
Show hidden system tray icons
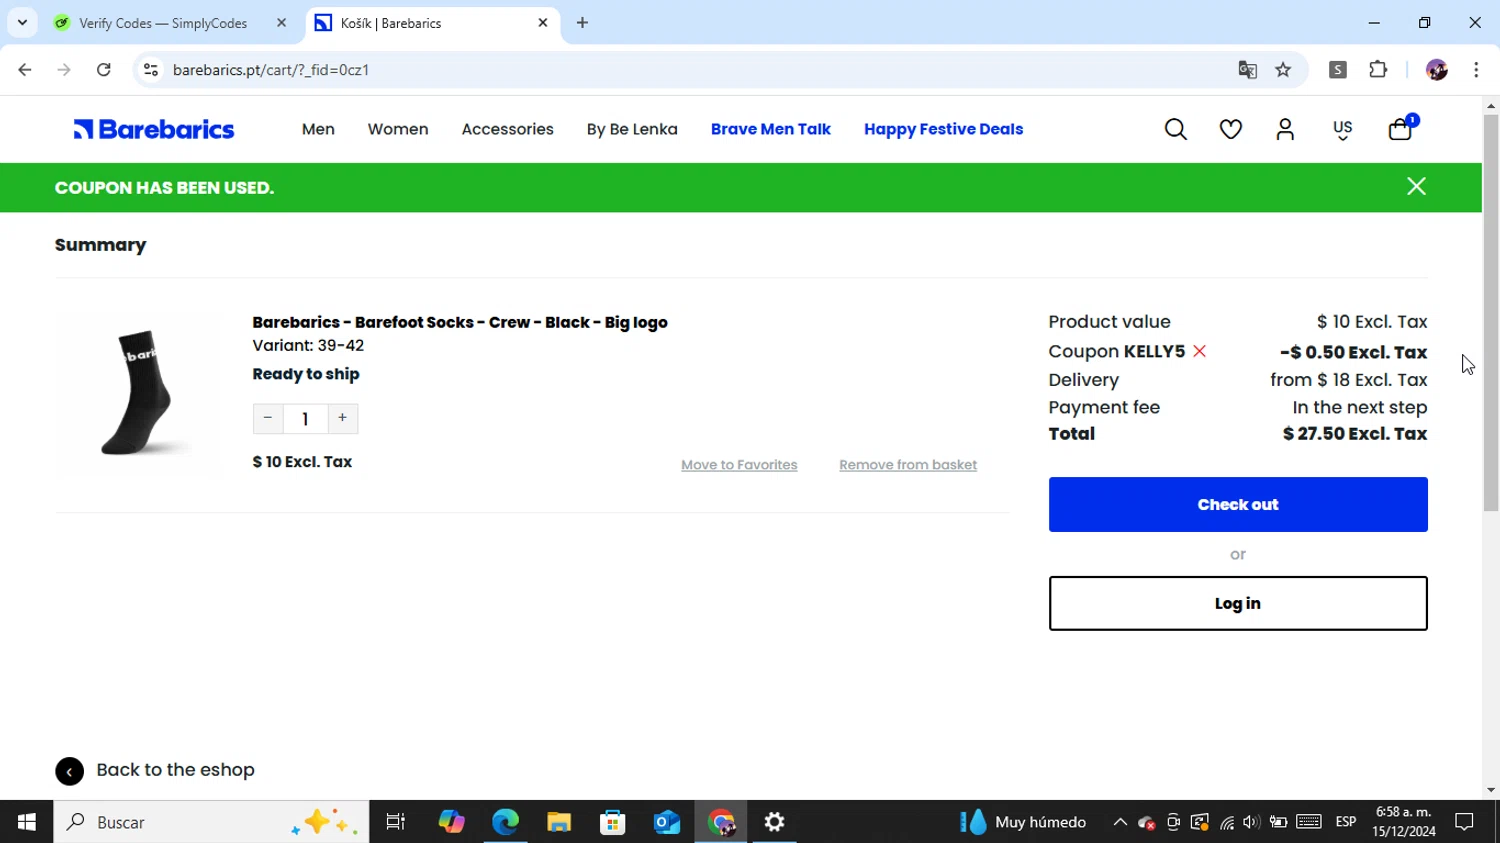click(x=1120, y=822)
